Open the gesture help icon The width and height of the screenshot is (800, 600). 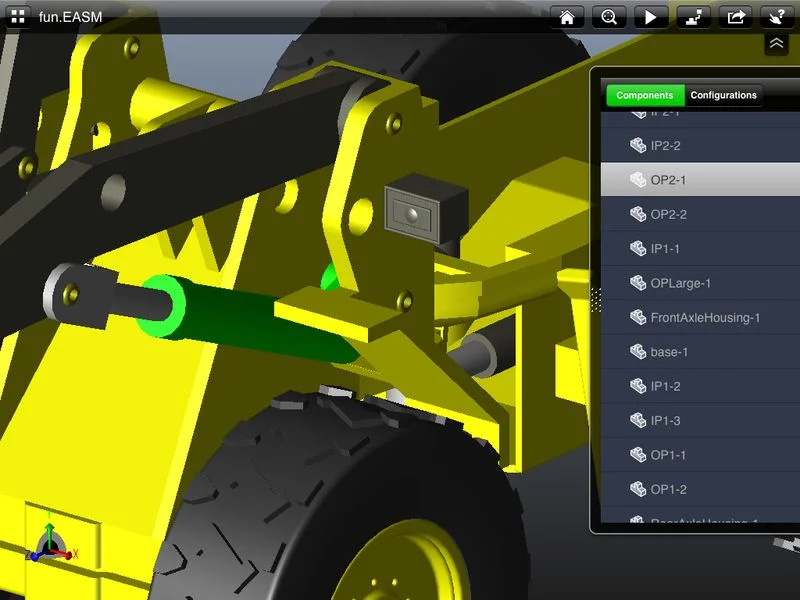pos(777,17)
